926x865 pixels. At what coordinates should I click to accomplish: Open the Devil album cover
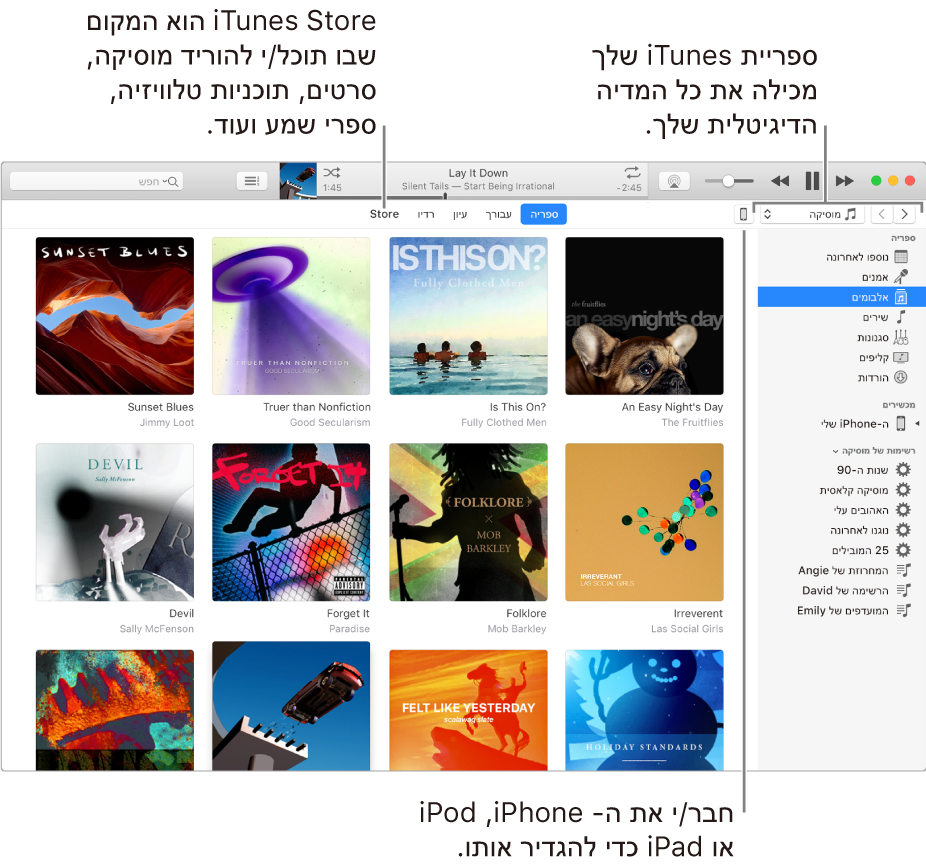[x=115, y=522]
